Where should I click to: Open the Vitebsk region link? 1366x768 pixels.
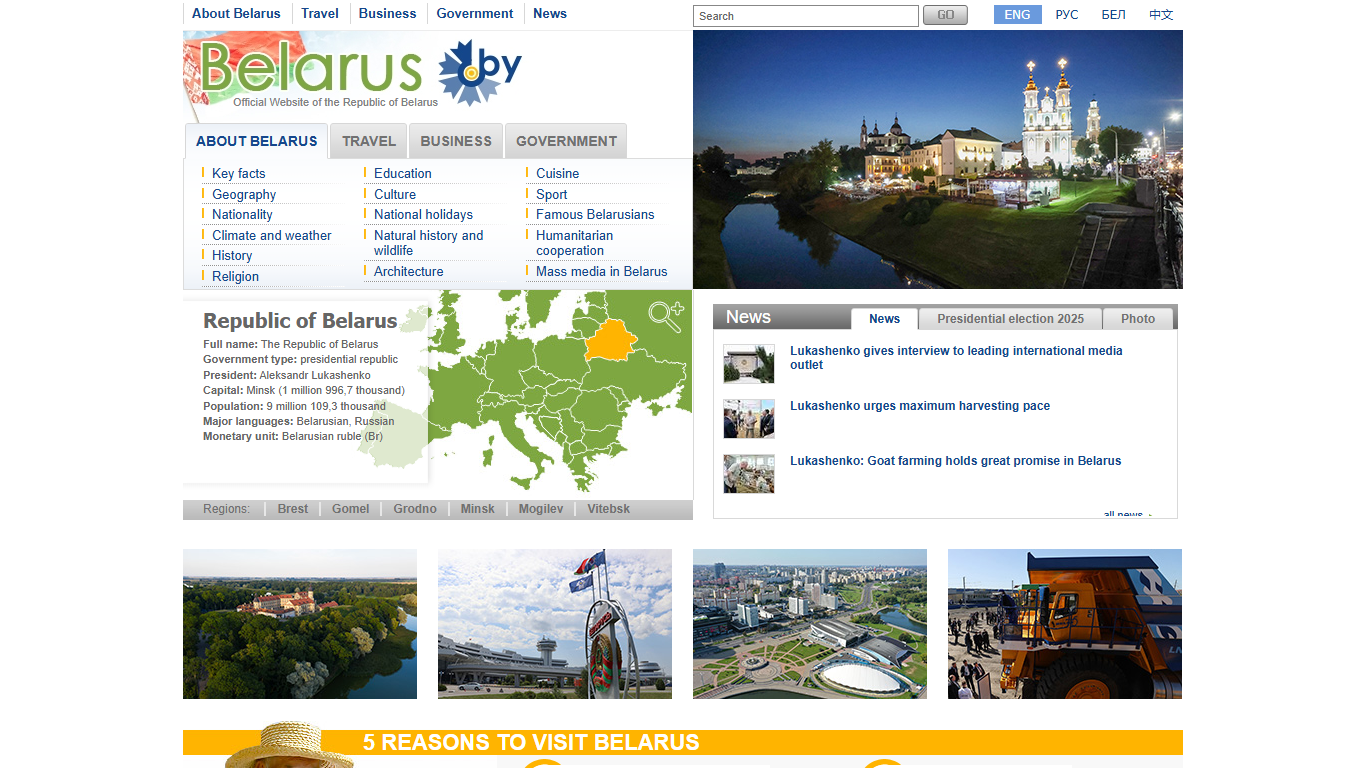pos(609,509)
